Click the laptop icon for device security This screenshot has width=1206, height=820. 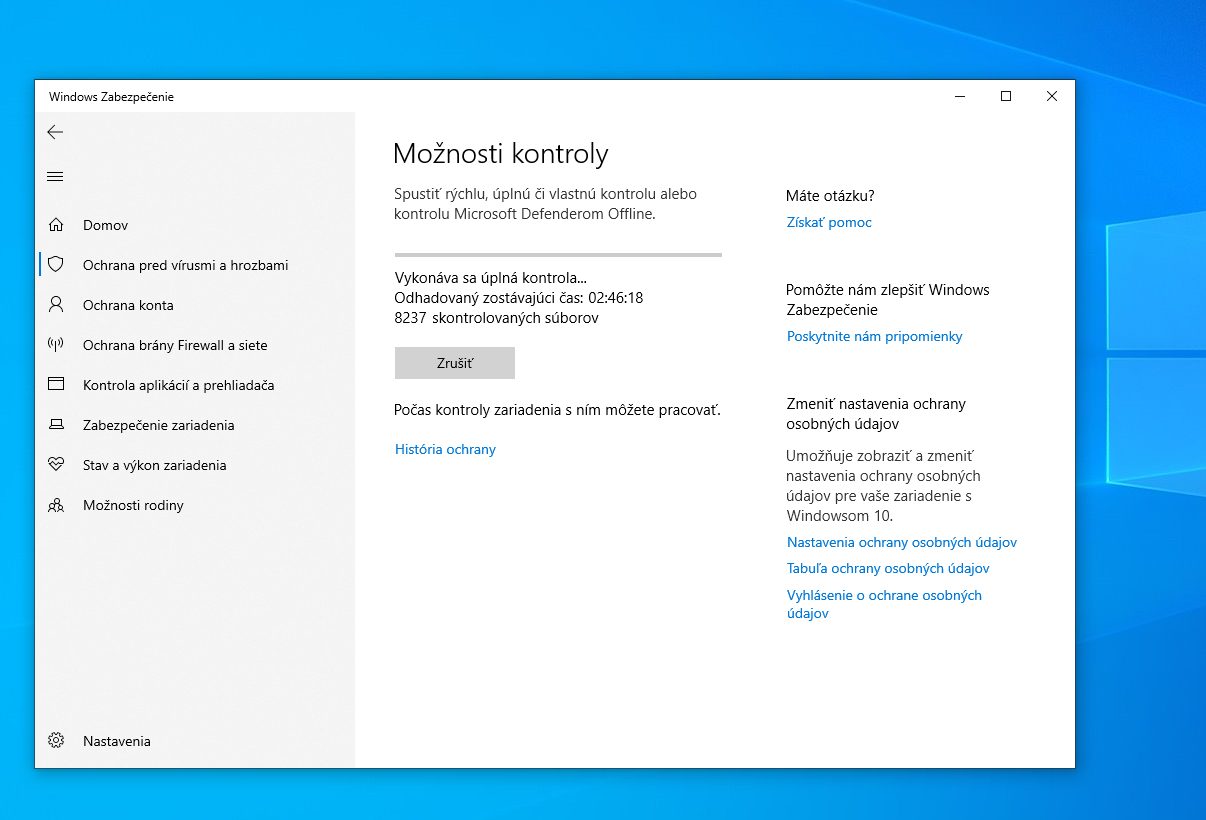point(56,425)
